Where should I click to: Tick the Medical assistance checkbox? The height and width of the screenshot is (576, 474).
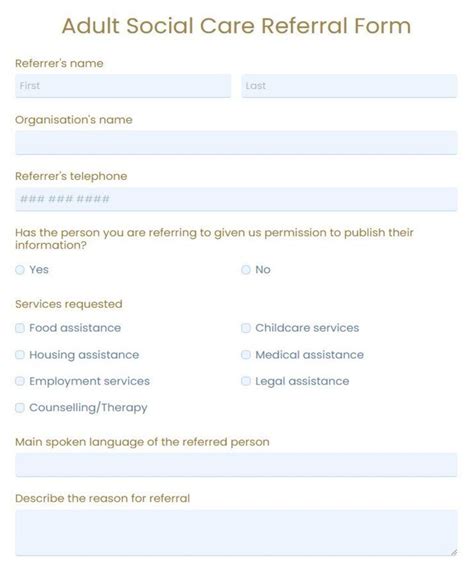click(x=246, y=355)
